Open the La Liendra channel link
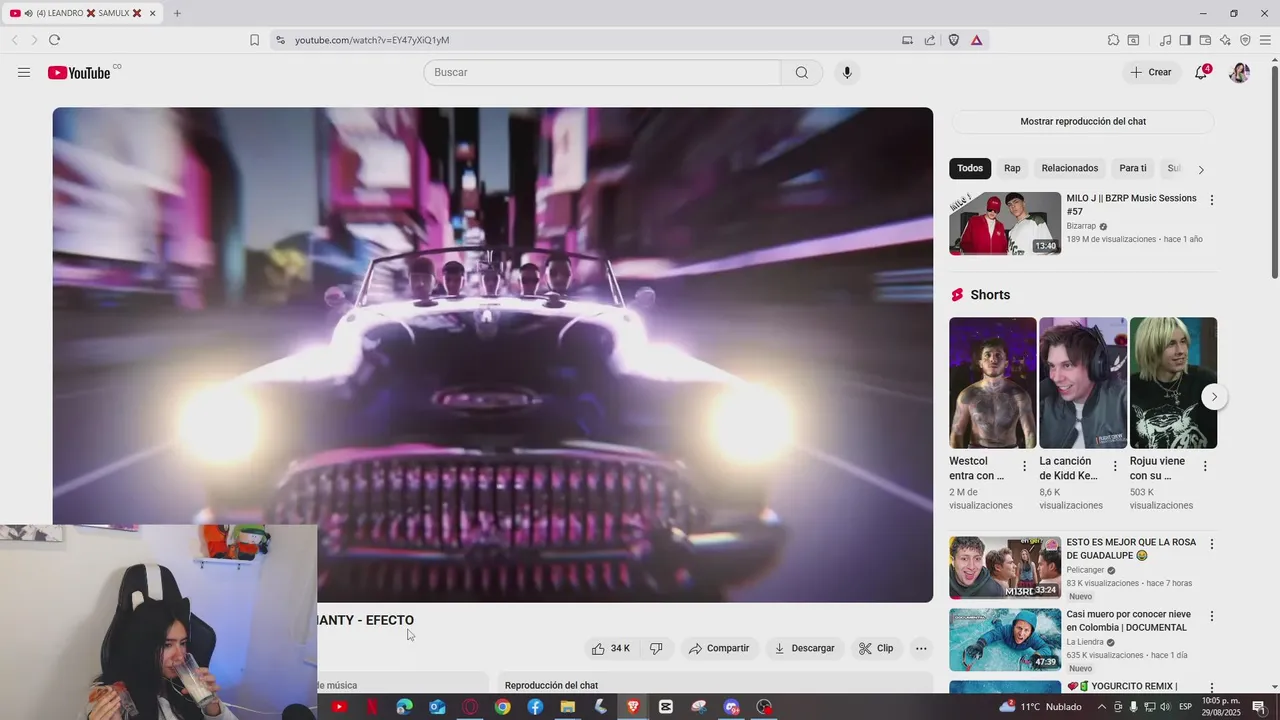Image resolution: width=1280 pixels, height=720 pixels. point(1085,642)
